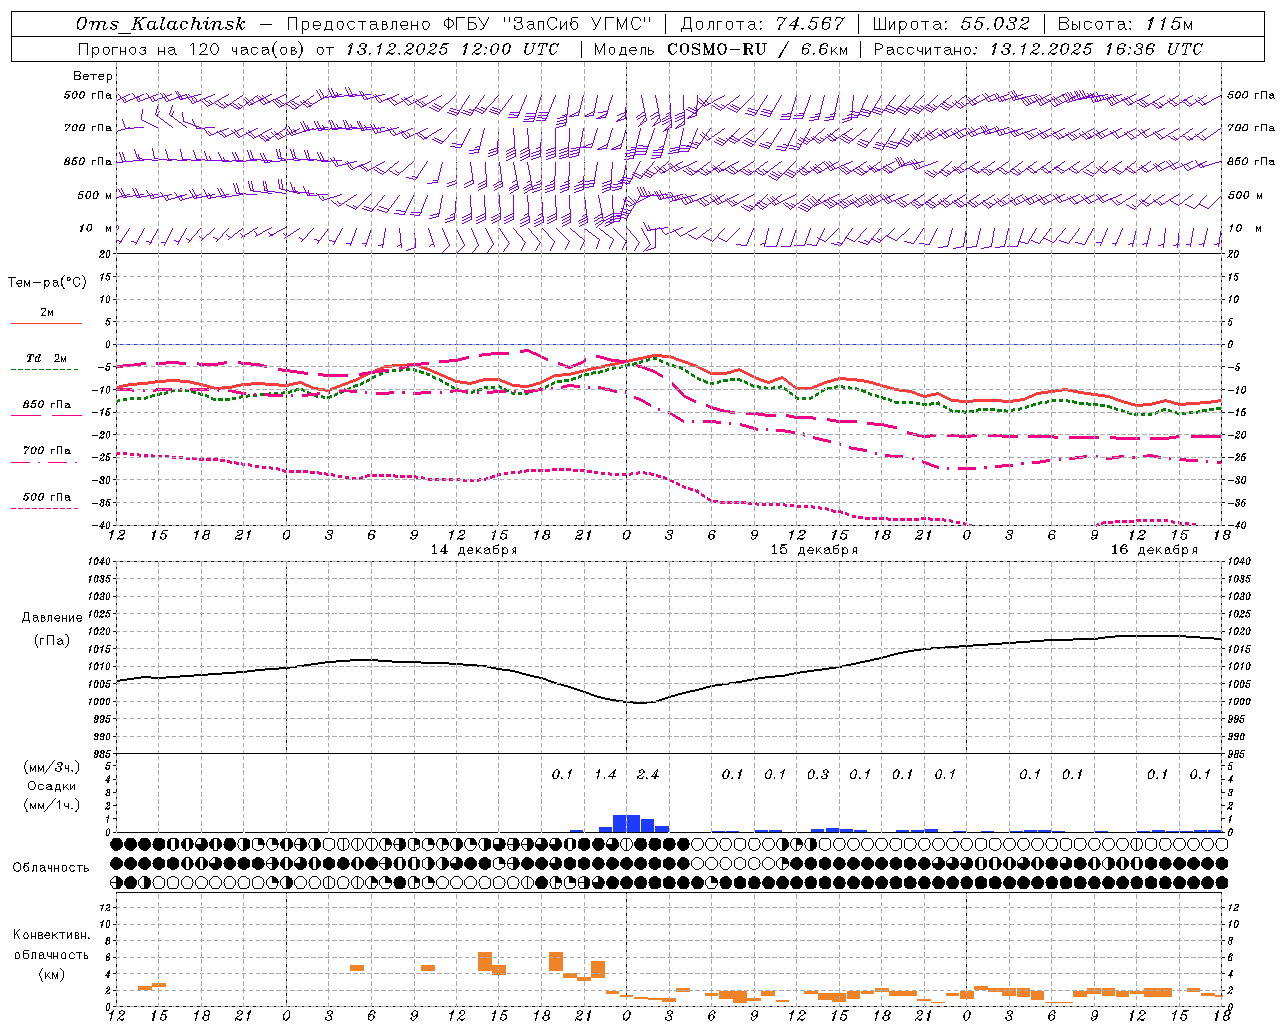Click the 500 гПа temperature legend entry
1280x1024 pixels.
(47, 496)
